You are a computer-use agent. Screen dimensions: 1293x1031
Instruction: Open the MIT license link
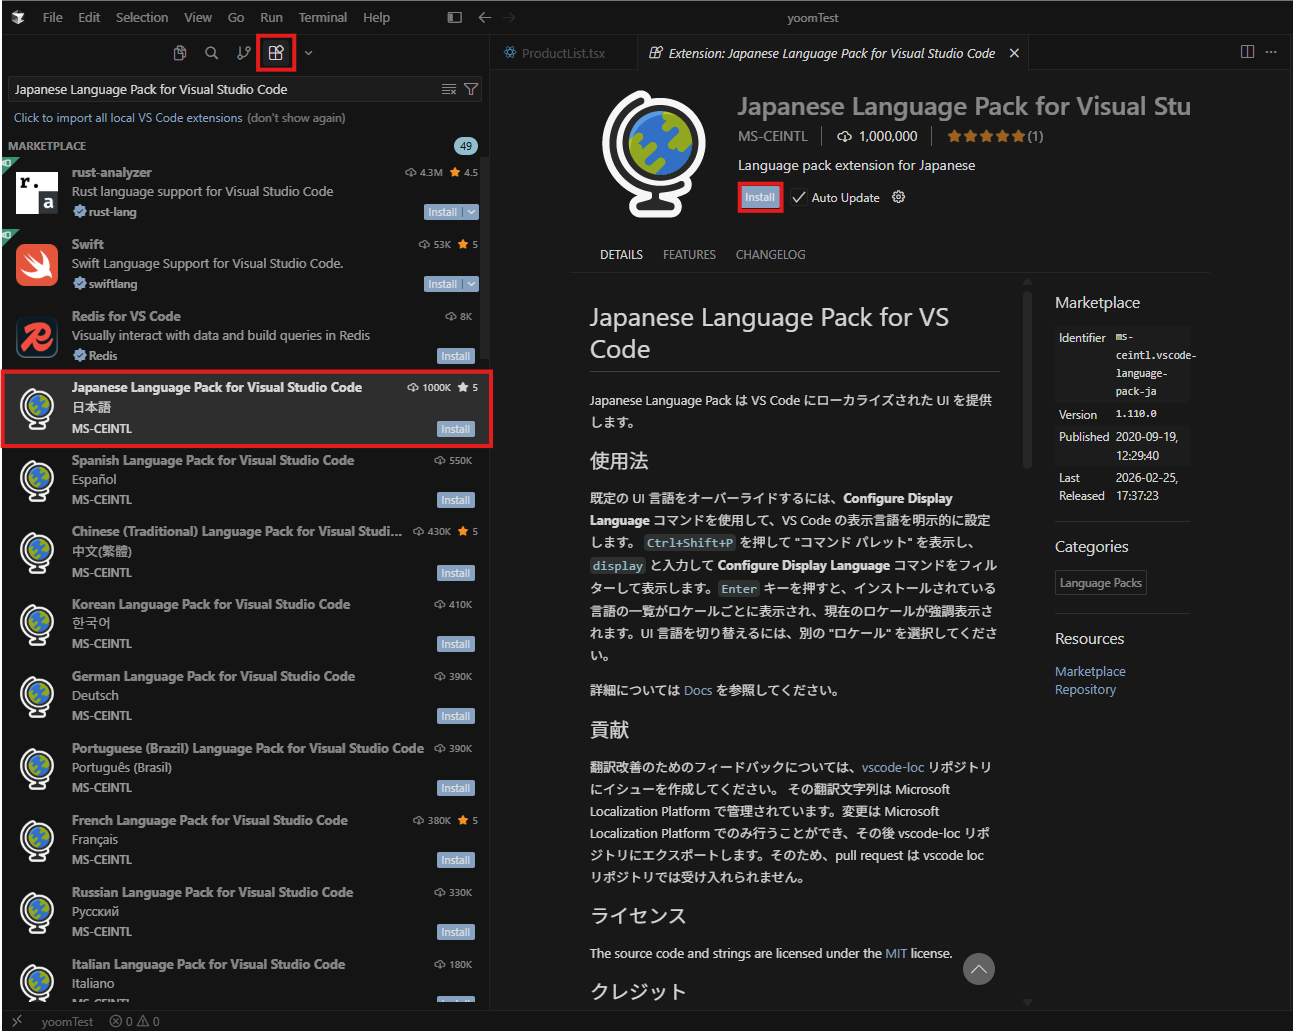click(x=896, y=954)
